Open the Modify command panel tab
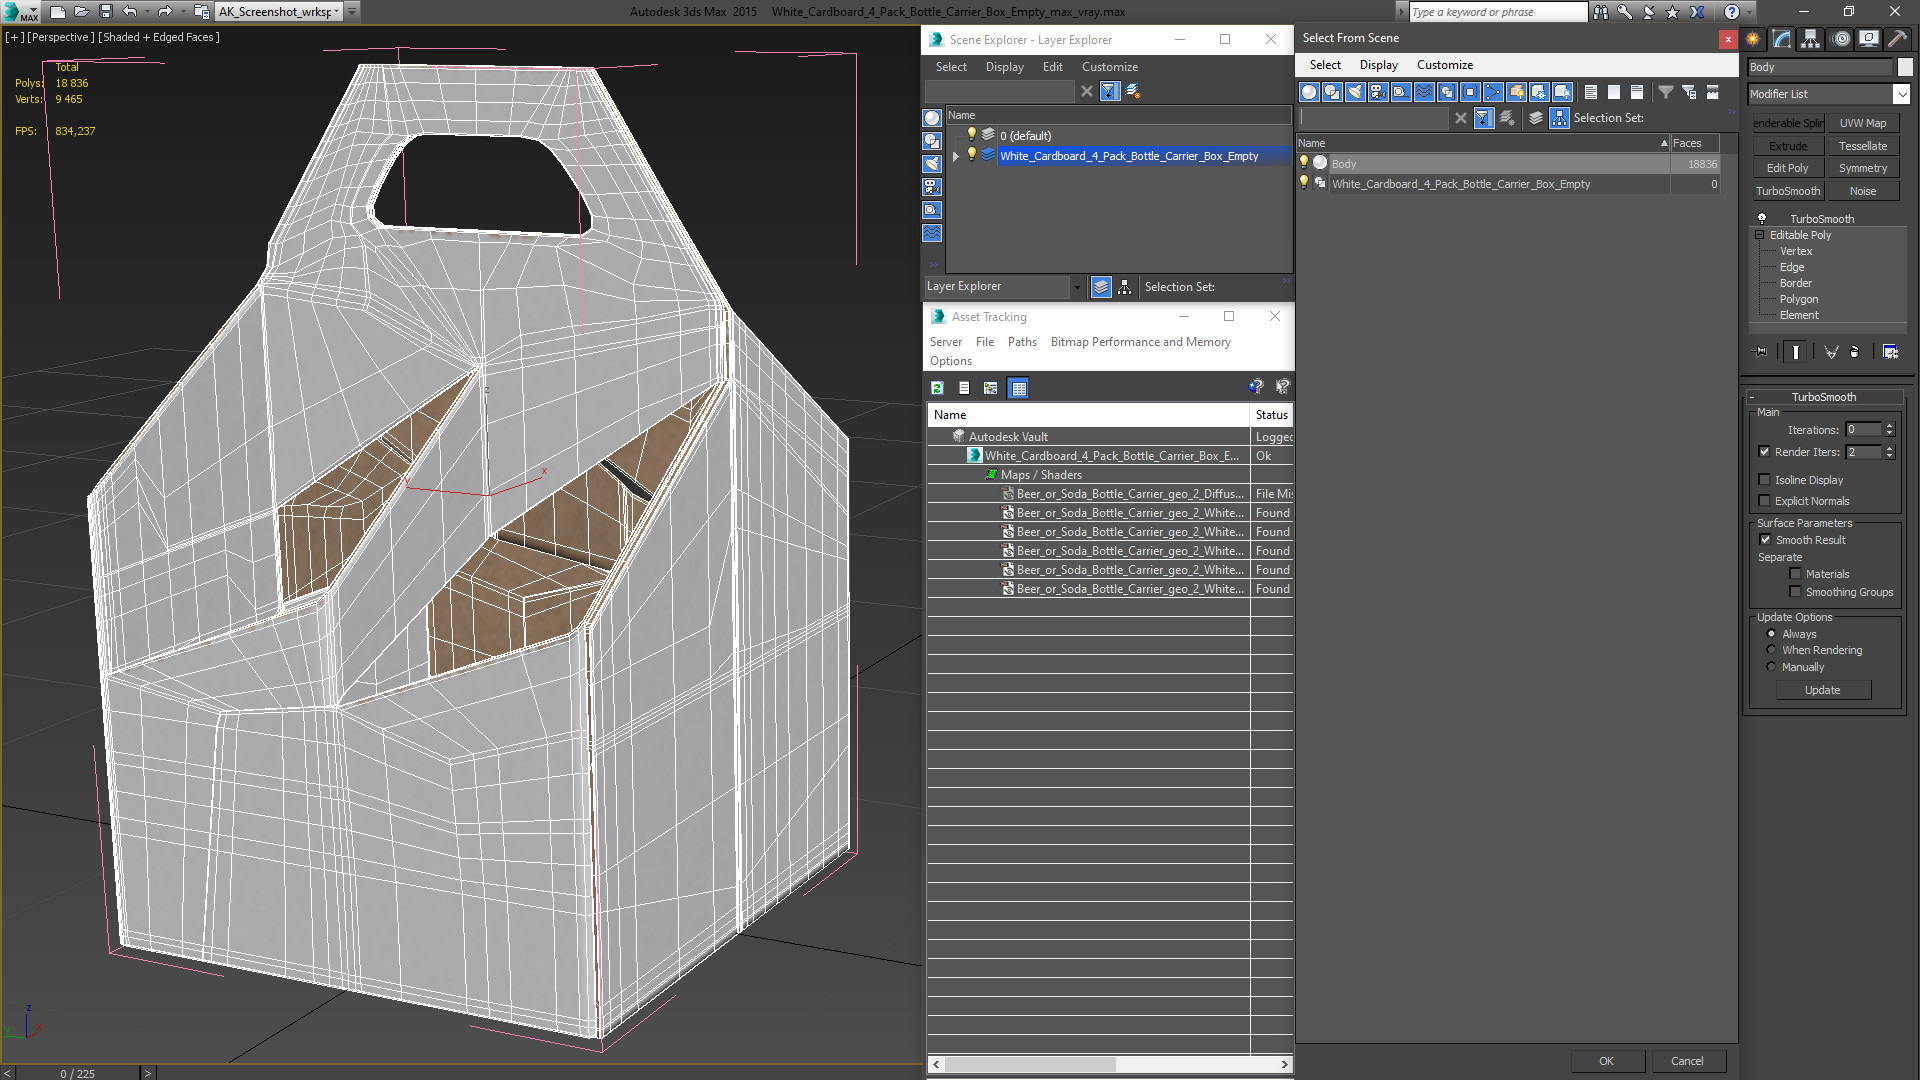 pyautogui.click(x=1782, y=39)
